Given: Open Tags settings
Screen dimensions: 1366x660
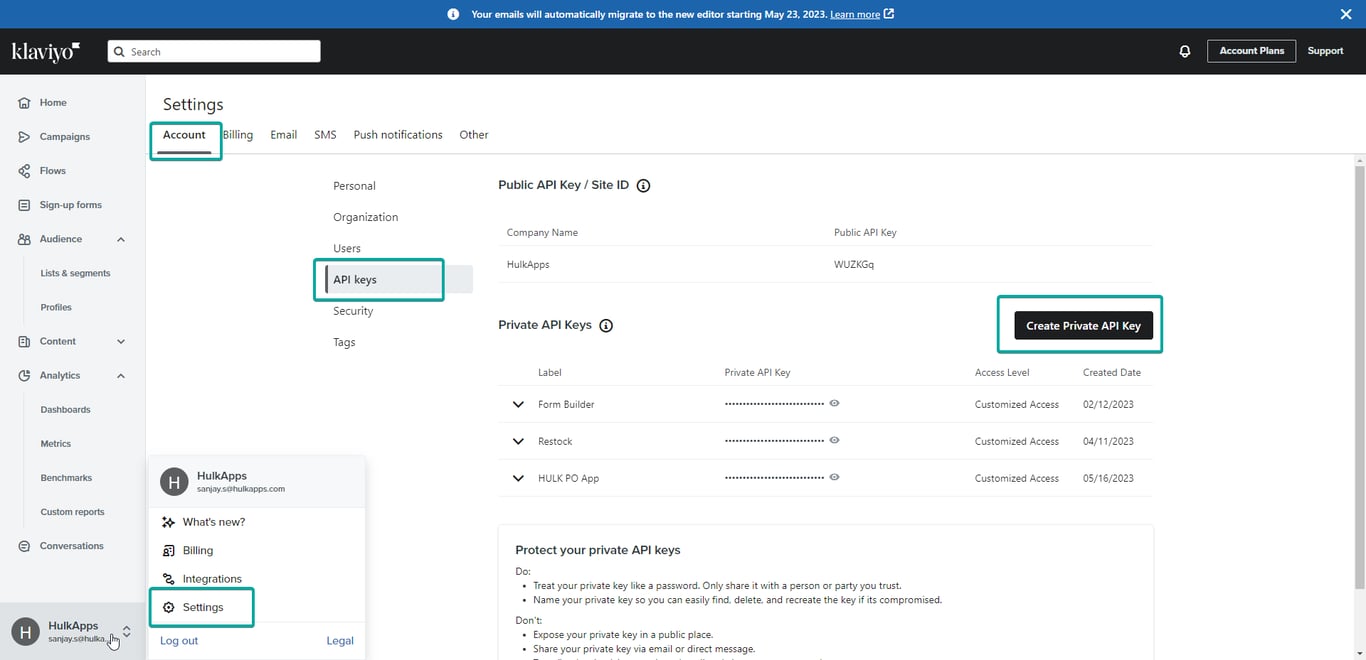Looking at the screenshot, I should (344, 342).
